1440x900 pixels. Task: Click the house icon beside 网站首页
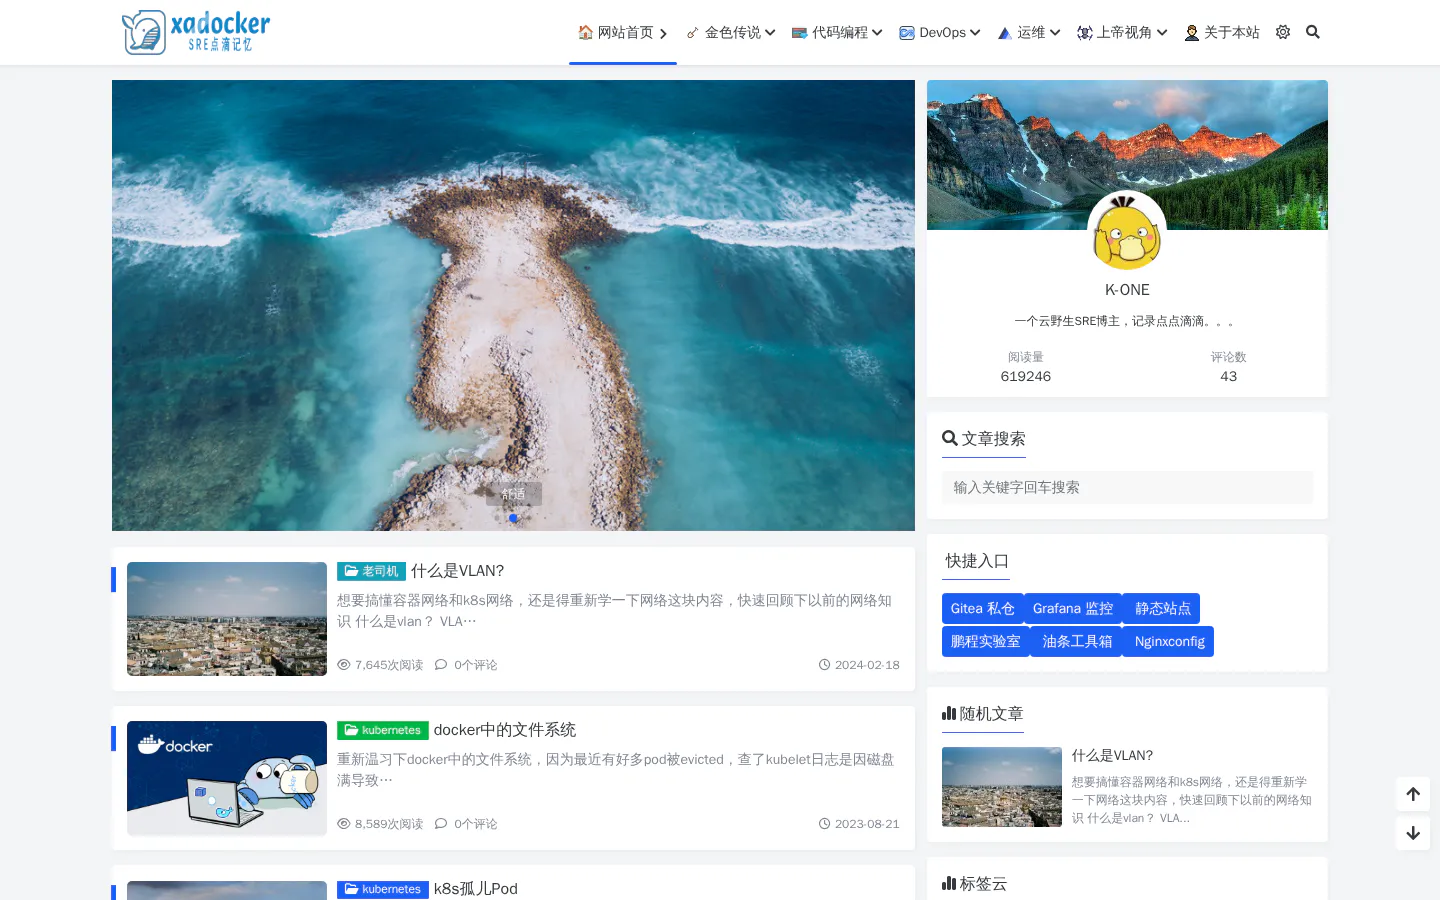click(x=586, y=32)
